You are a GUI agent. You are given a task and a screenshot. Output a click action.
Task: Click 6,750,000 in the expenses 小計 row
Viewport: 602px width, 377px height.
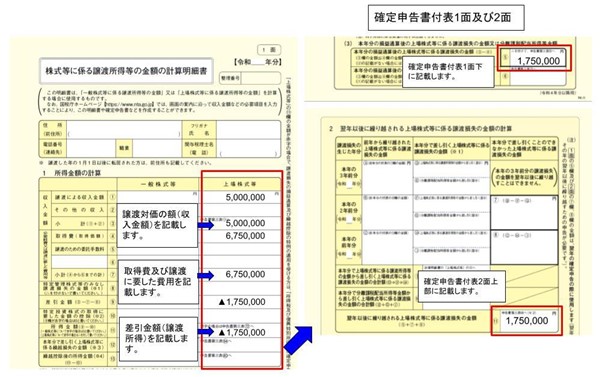(x=245, y=274)
